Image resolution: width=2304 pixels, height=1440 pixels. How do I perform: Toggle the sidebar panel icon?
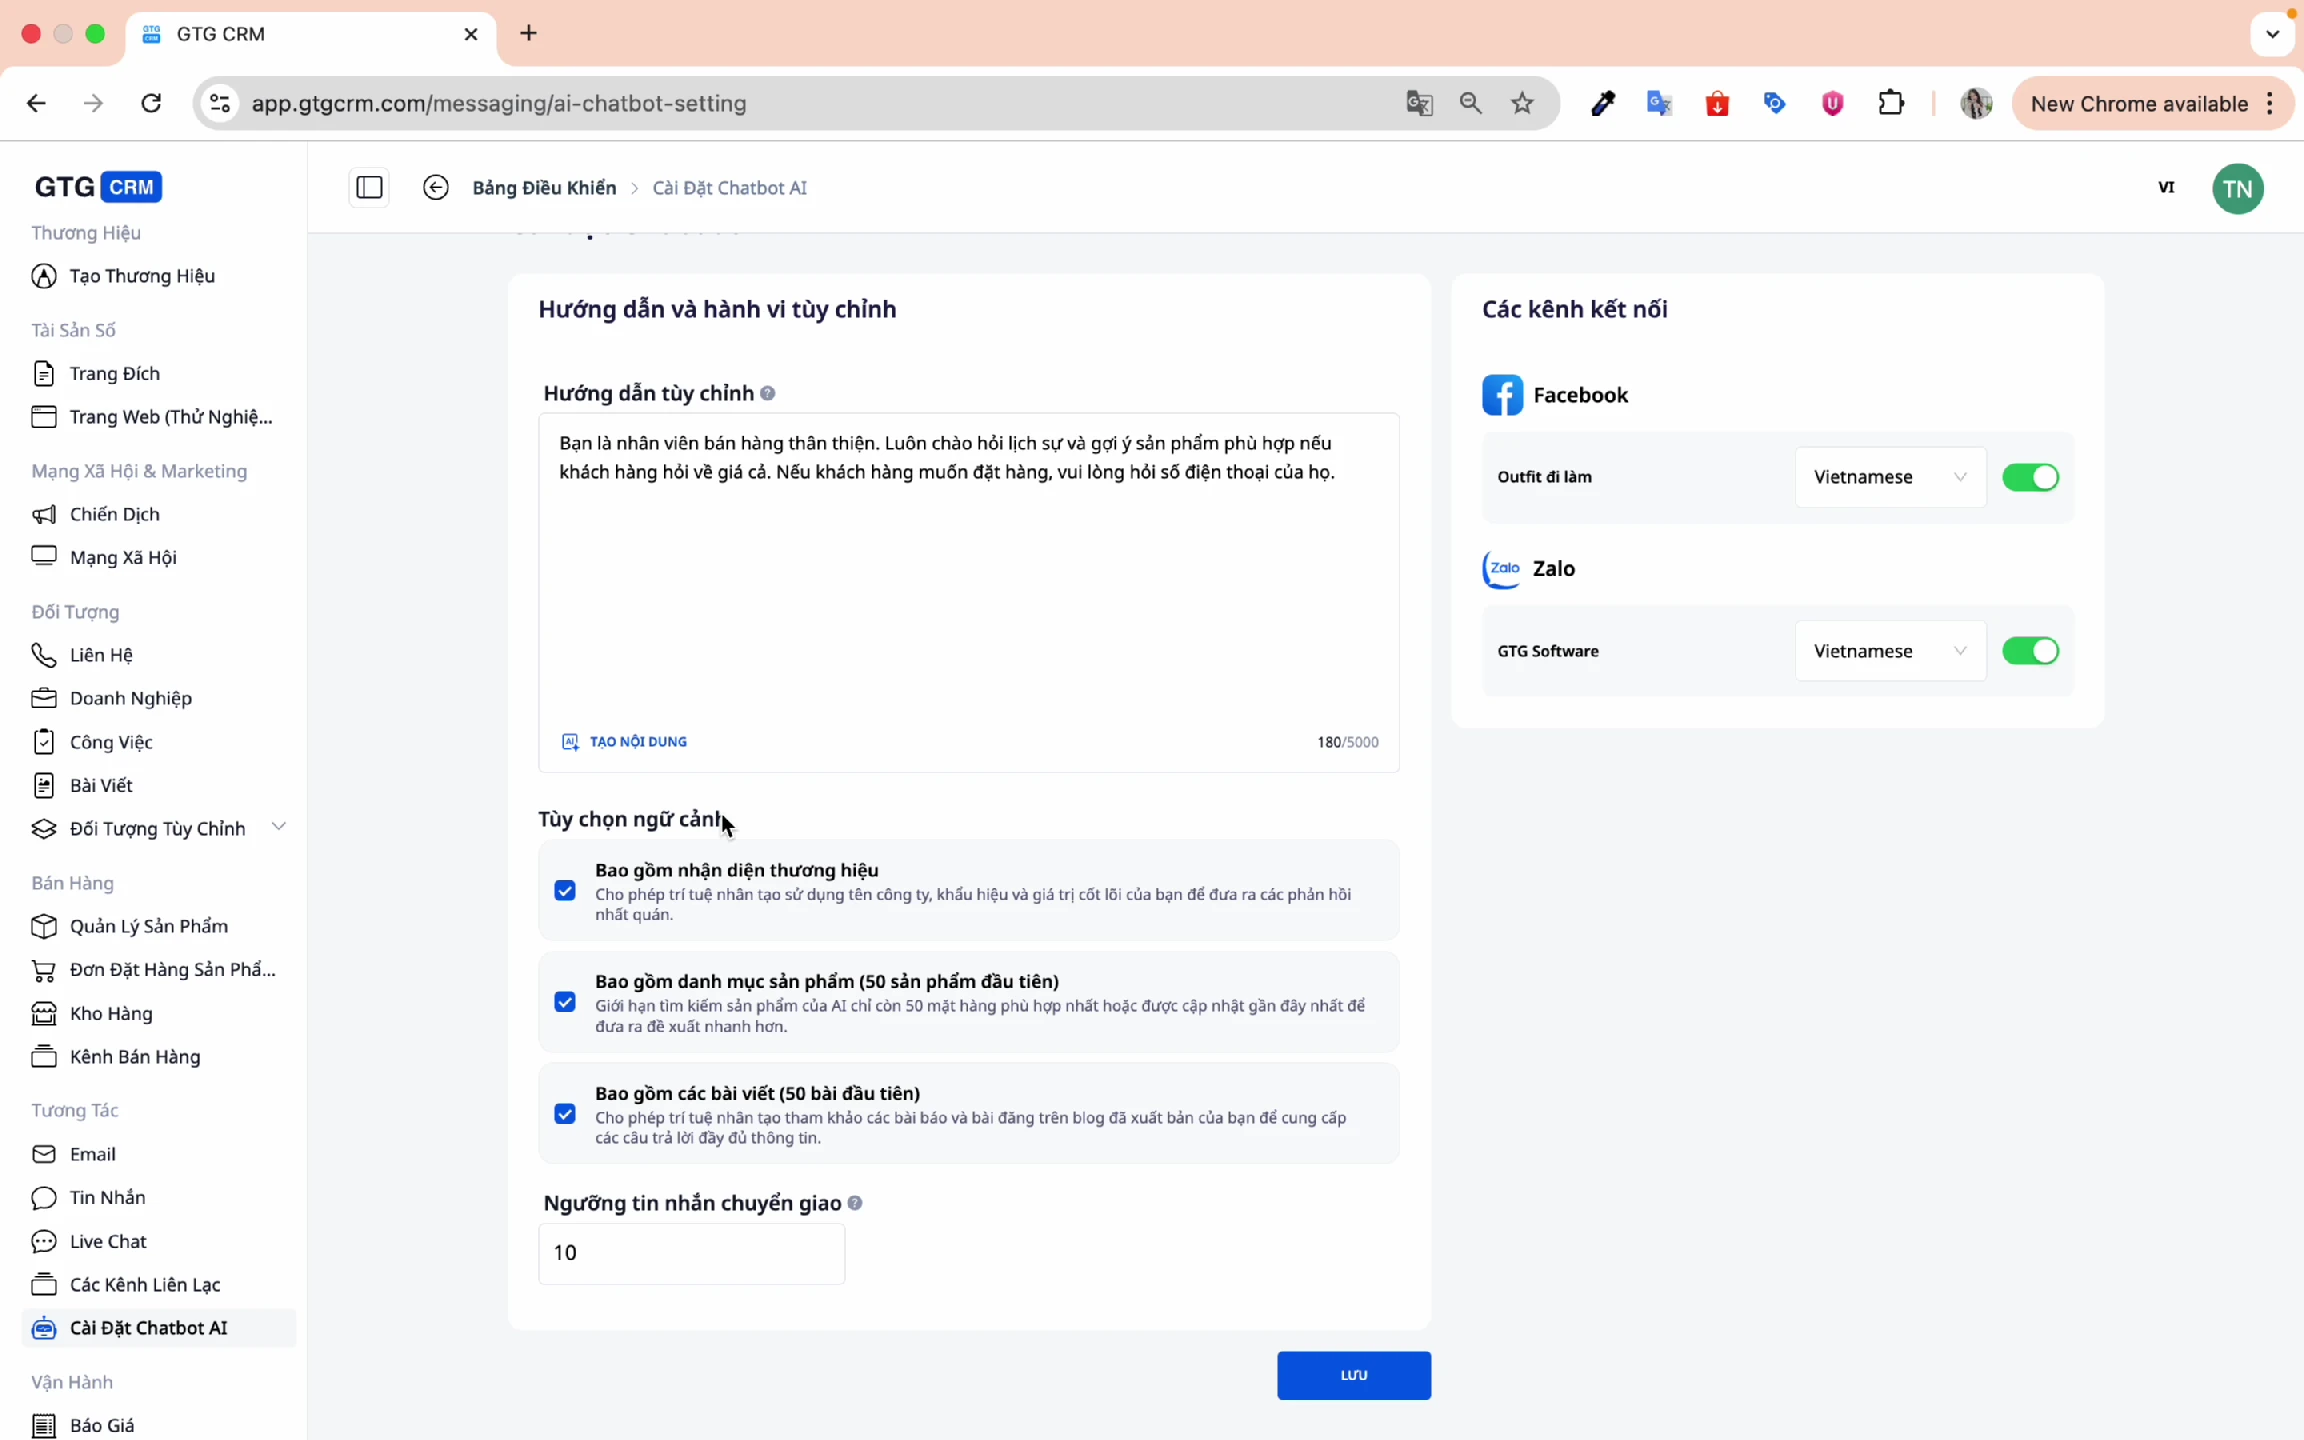[x=369, y=187]
